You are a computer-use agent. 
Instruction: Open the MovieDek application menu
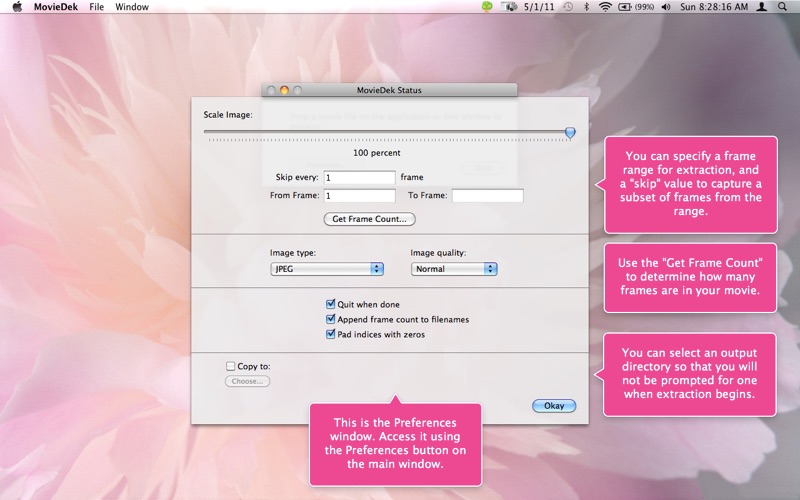point(56,7)
